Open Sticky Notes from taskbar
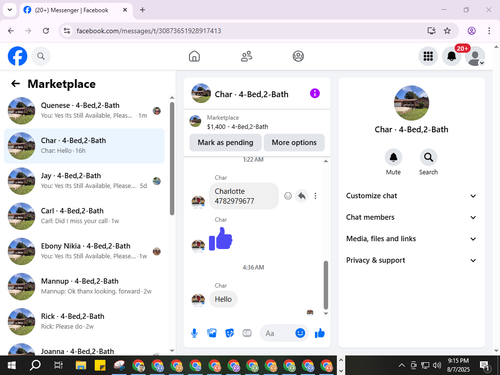500x375 pixels. (x=100, y=366)
